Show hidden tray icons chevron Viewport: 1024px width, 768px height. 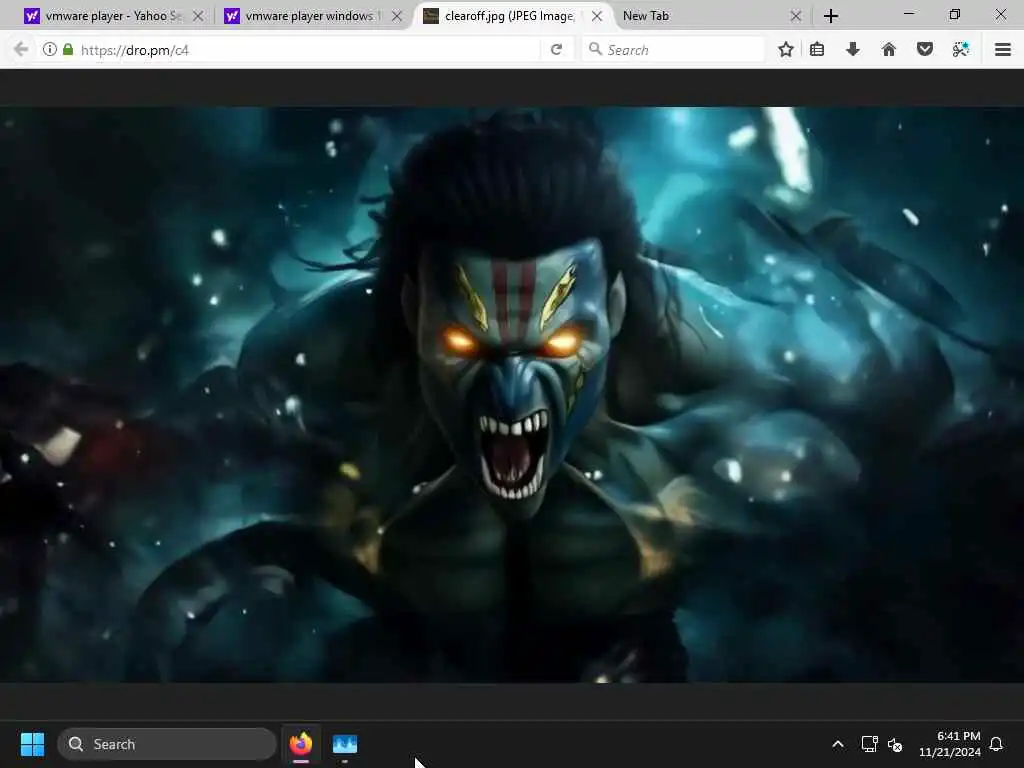[838, 744]
